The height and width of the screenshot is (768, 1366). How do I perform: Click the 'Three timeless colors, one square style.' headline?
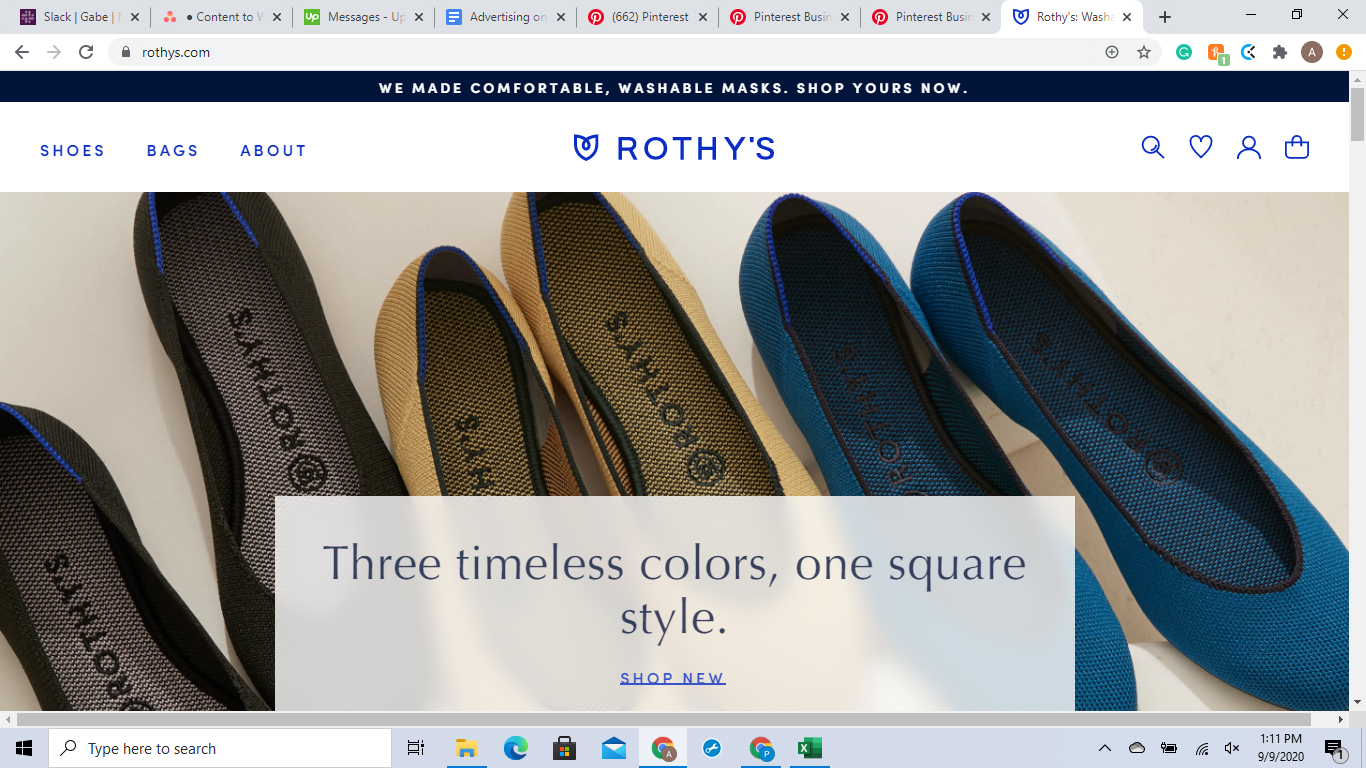click(x=674, y=590)
